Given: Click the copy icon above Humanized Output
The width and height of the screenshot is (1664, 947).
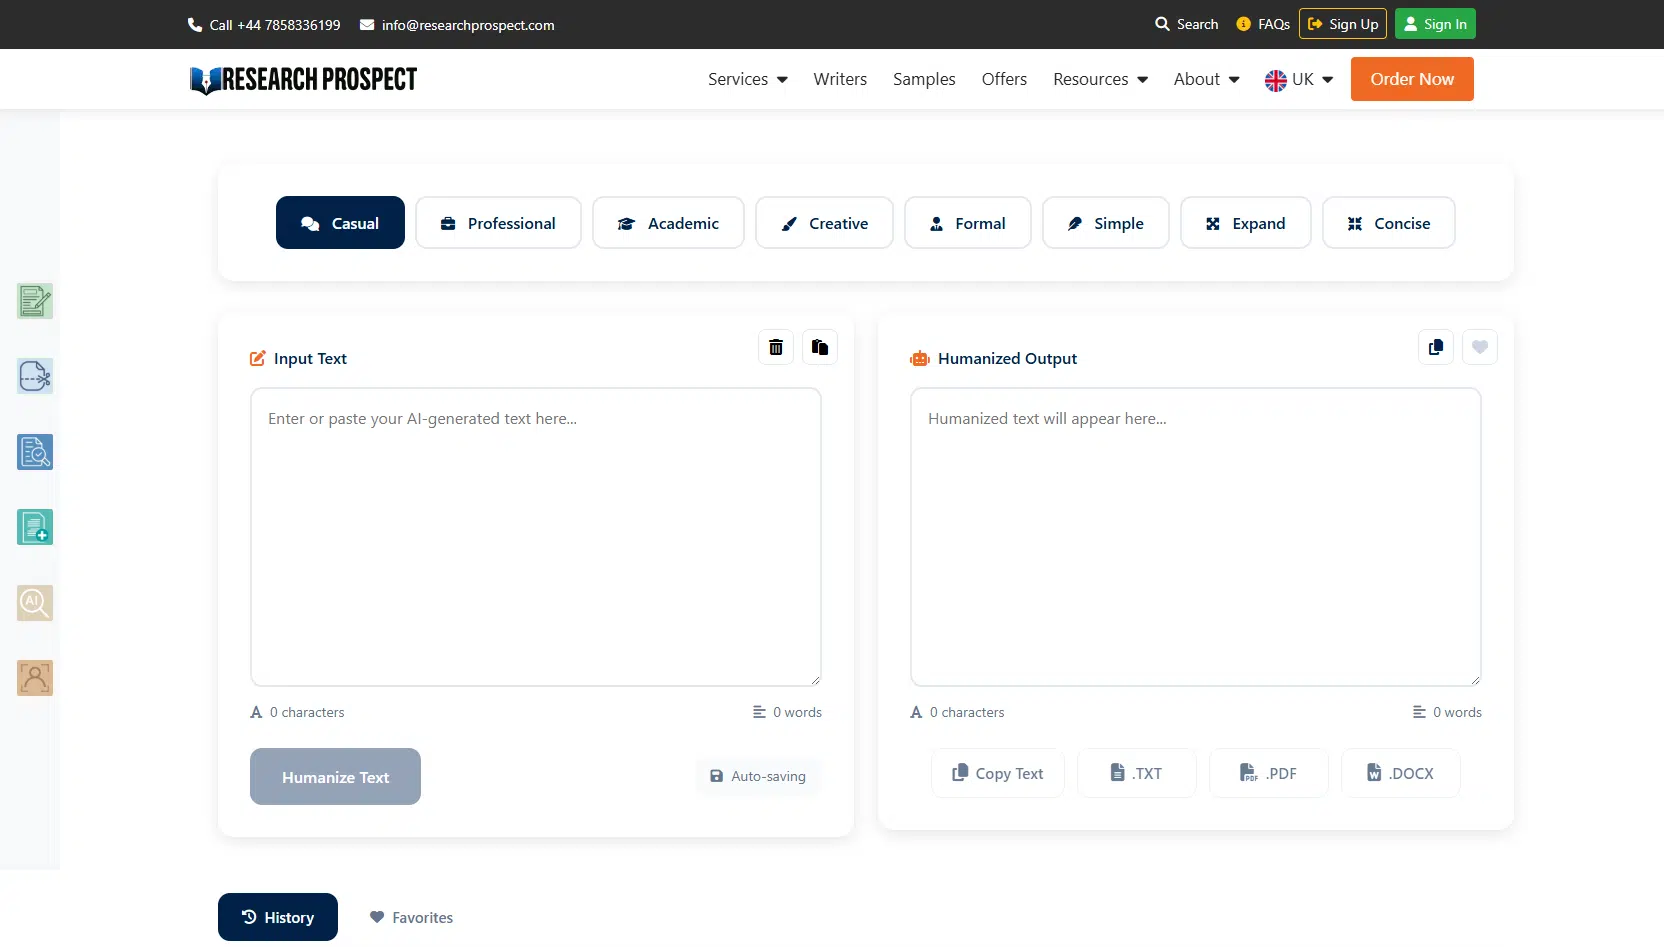Looking at the screenshot, I should coord(1435,347).
